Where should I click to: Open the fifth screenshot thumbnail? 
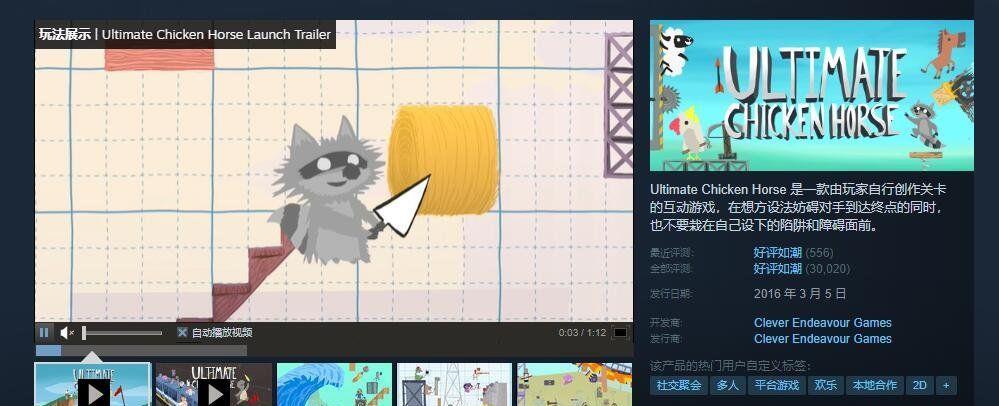tap(575, 384)
